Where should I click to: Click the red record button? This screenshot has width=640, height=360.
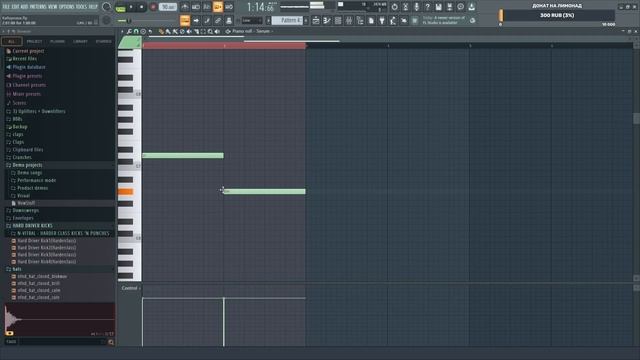(x=153, y=7)
